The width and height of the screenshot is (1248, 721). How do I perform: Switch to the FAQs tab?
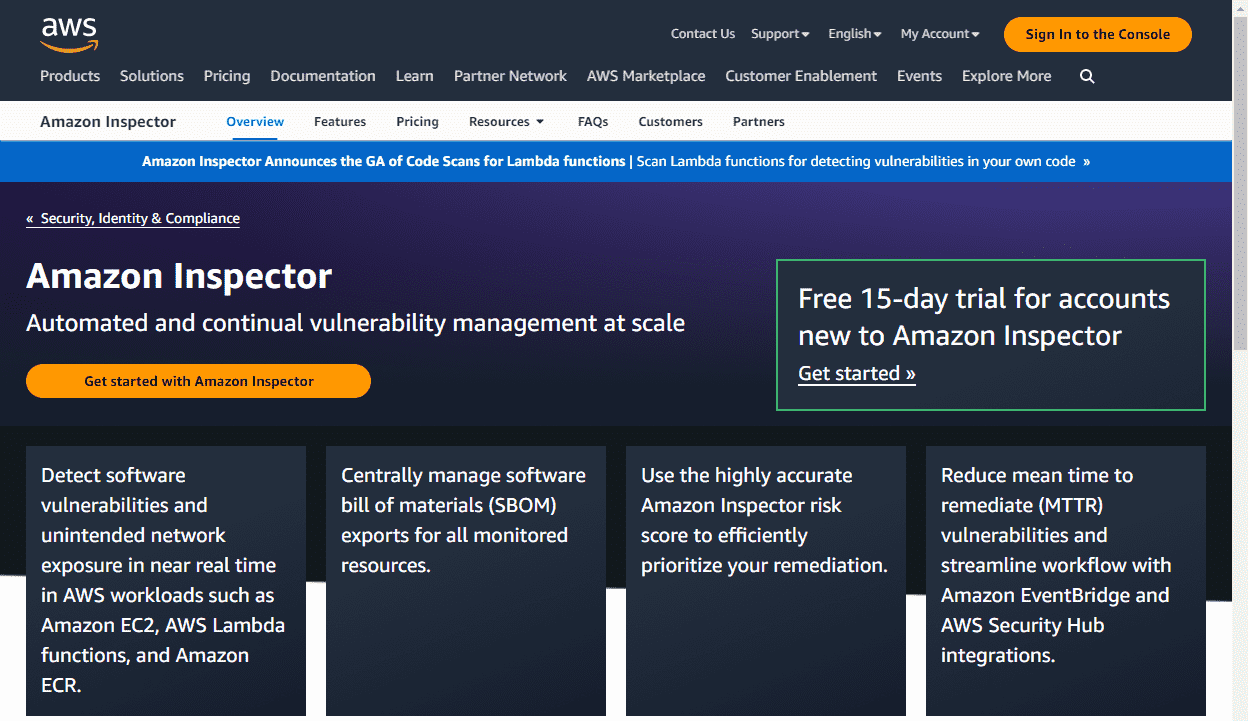tap(593, 121)
